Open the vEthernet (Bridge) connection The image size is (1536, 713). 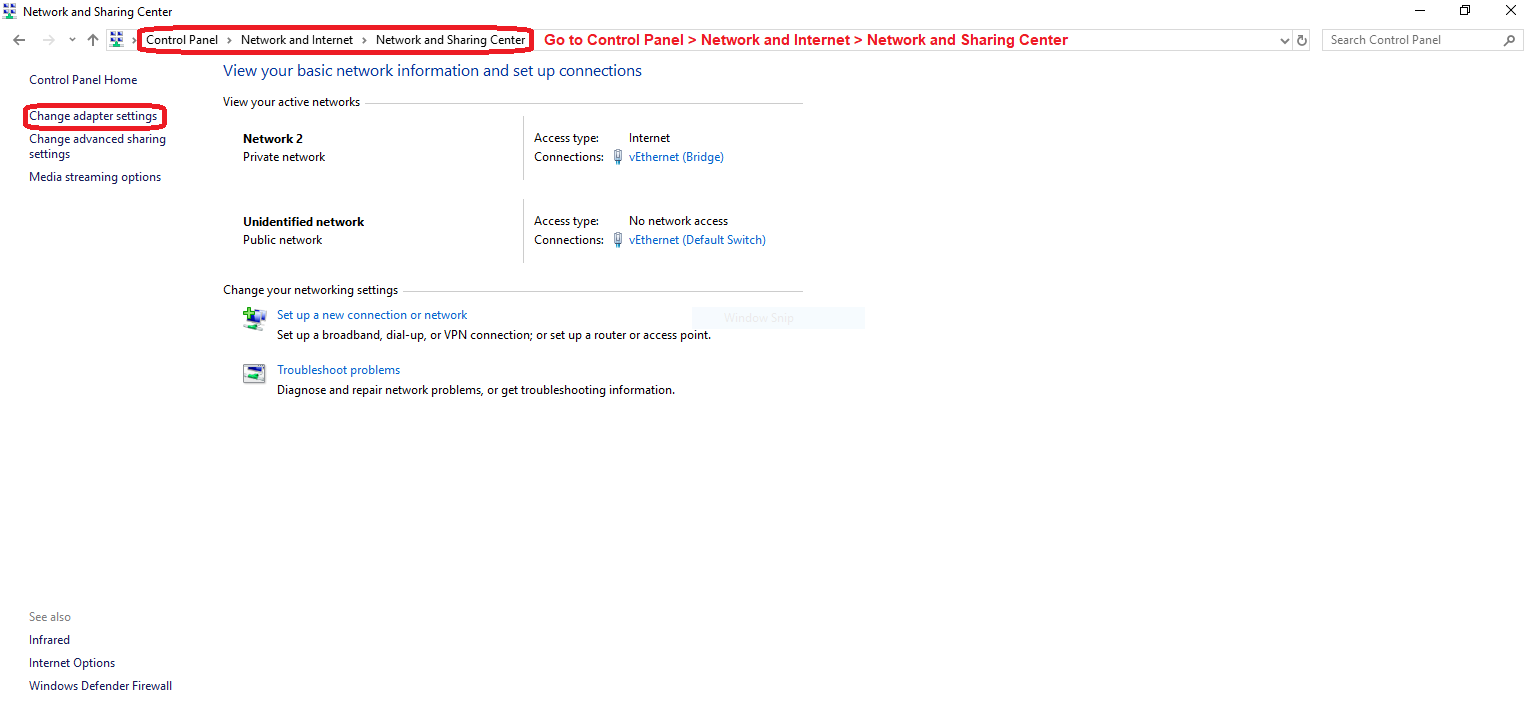675,157
